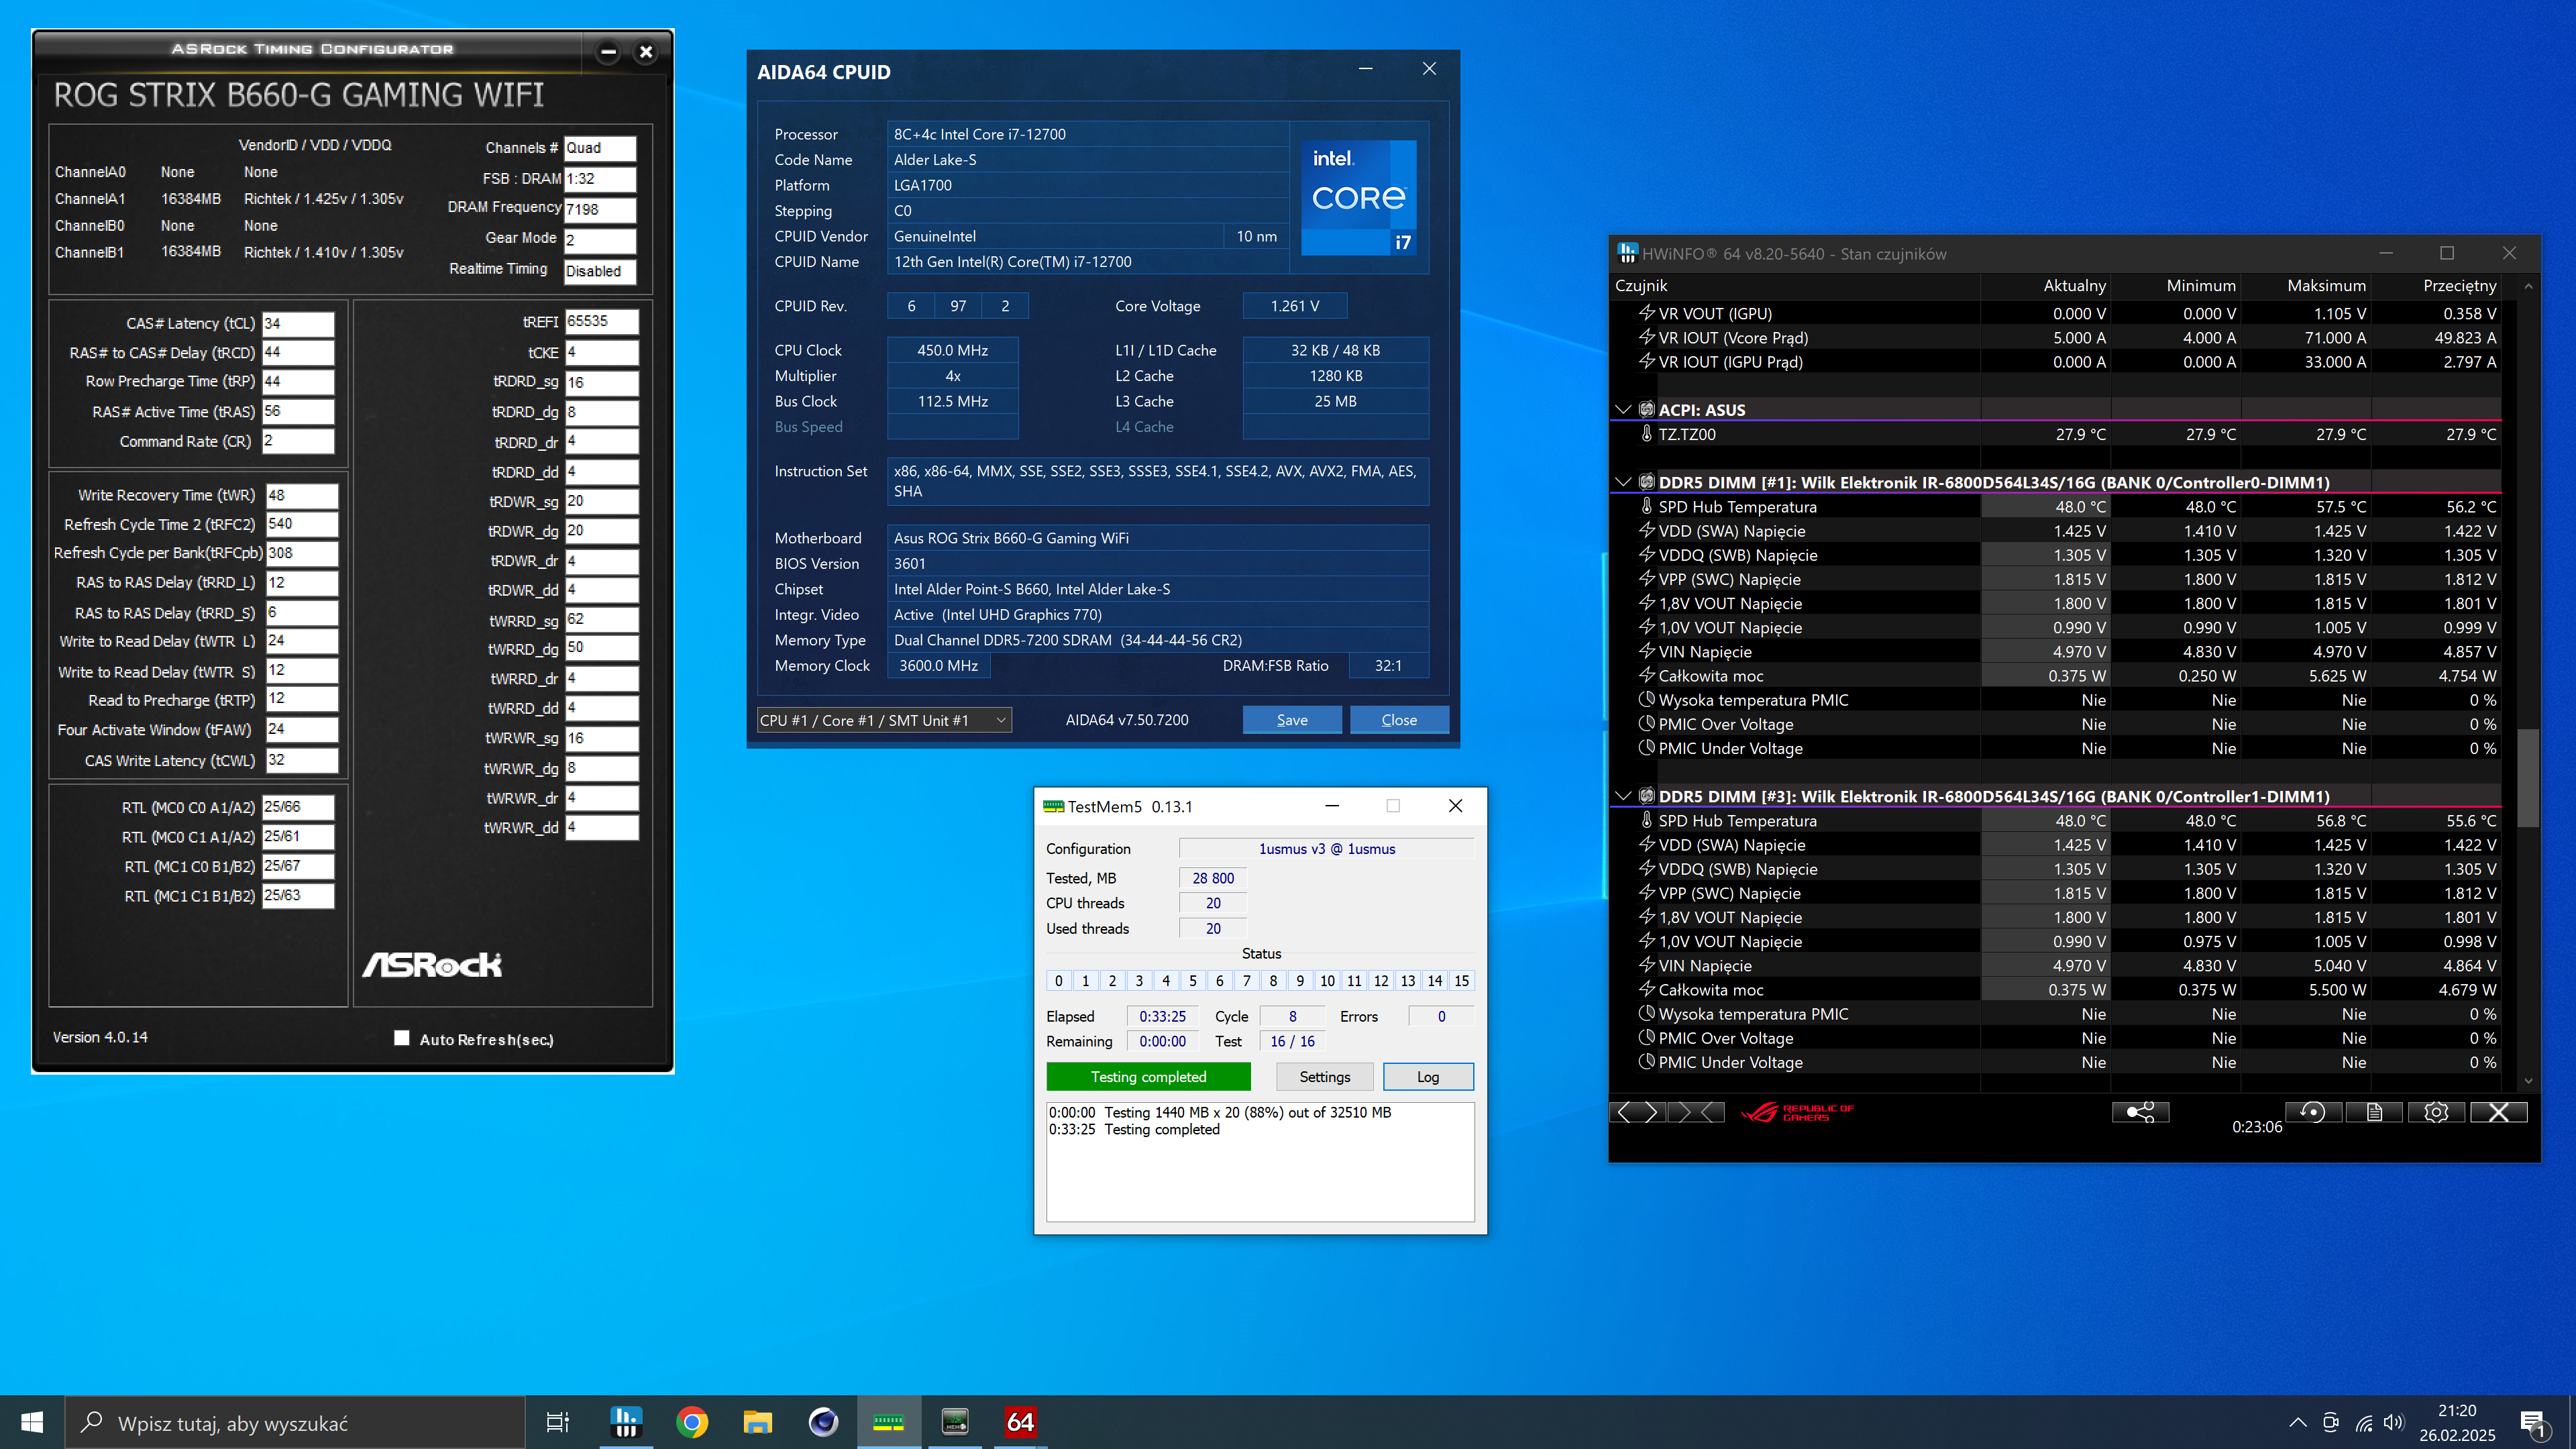2576x1449 pixels.
Task: Click Save button in AIDA64 CPUID
Action: click(x=1291, y=720)
